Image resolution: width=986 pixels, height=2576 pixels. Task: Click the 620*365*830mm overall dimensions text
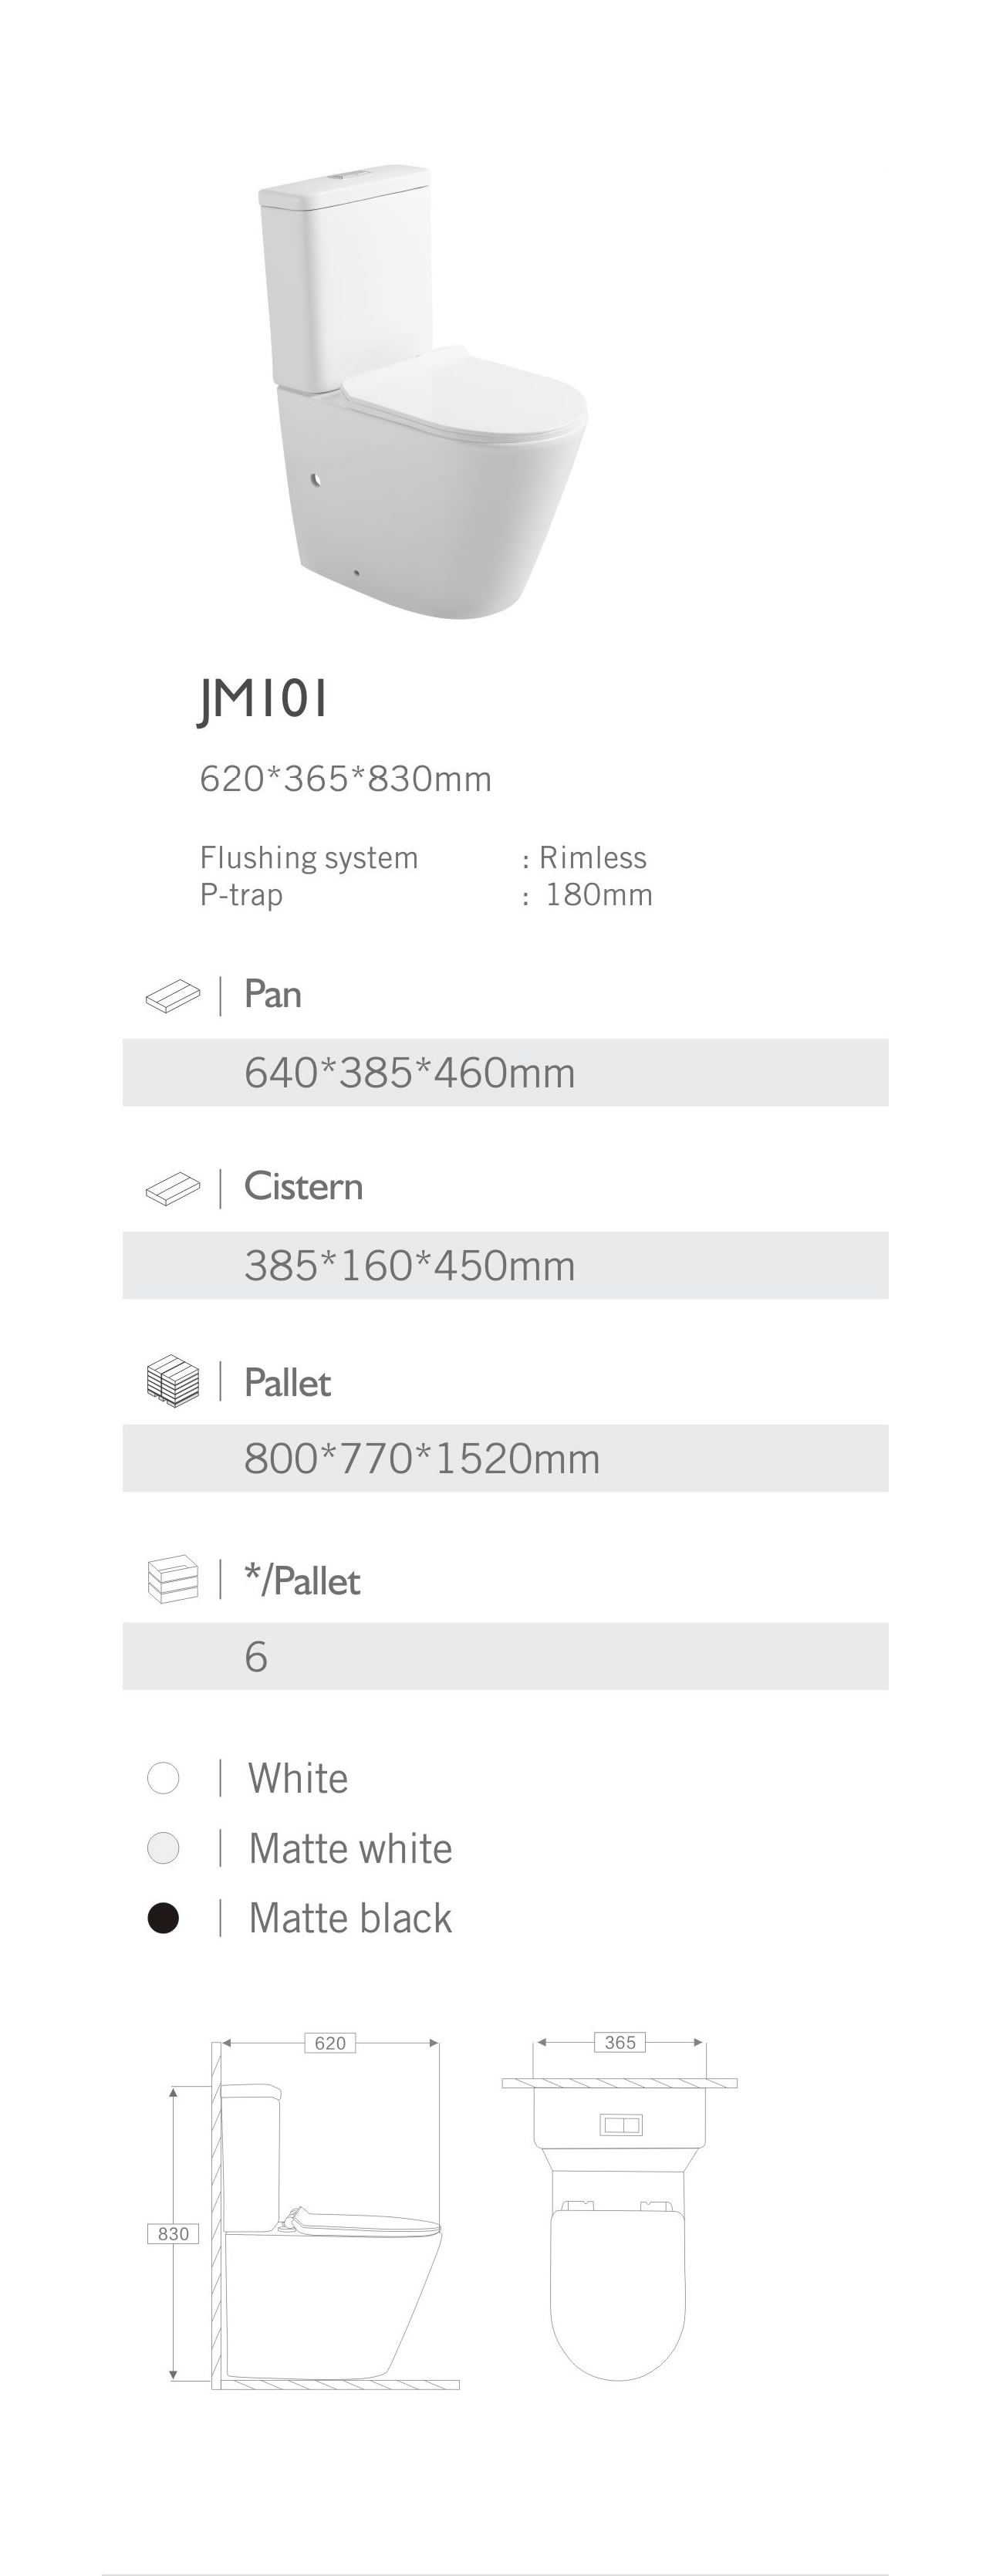(345, 779)
